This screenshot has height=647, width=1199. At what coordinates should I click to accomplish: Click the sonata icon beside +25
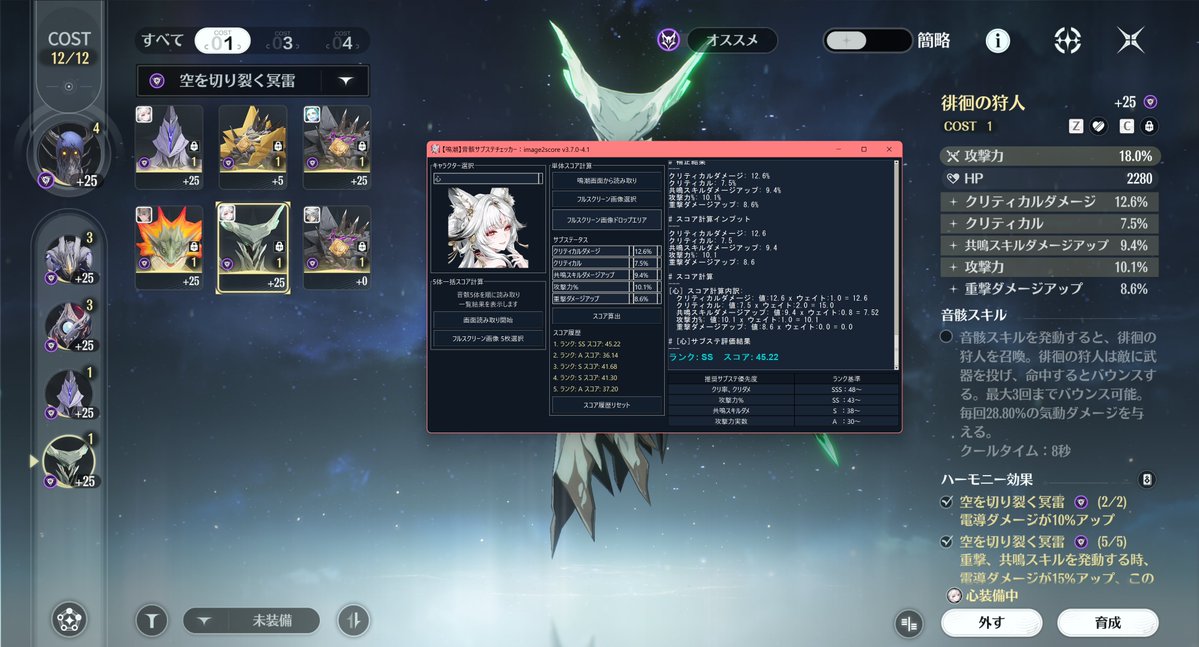[1150, 102]
